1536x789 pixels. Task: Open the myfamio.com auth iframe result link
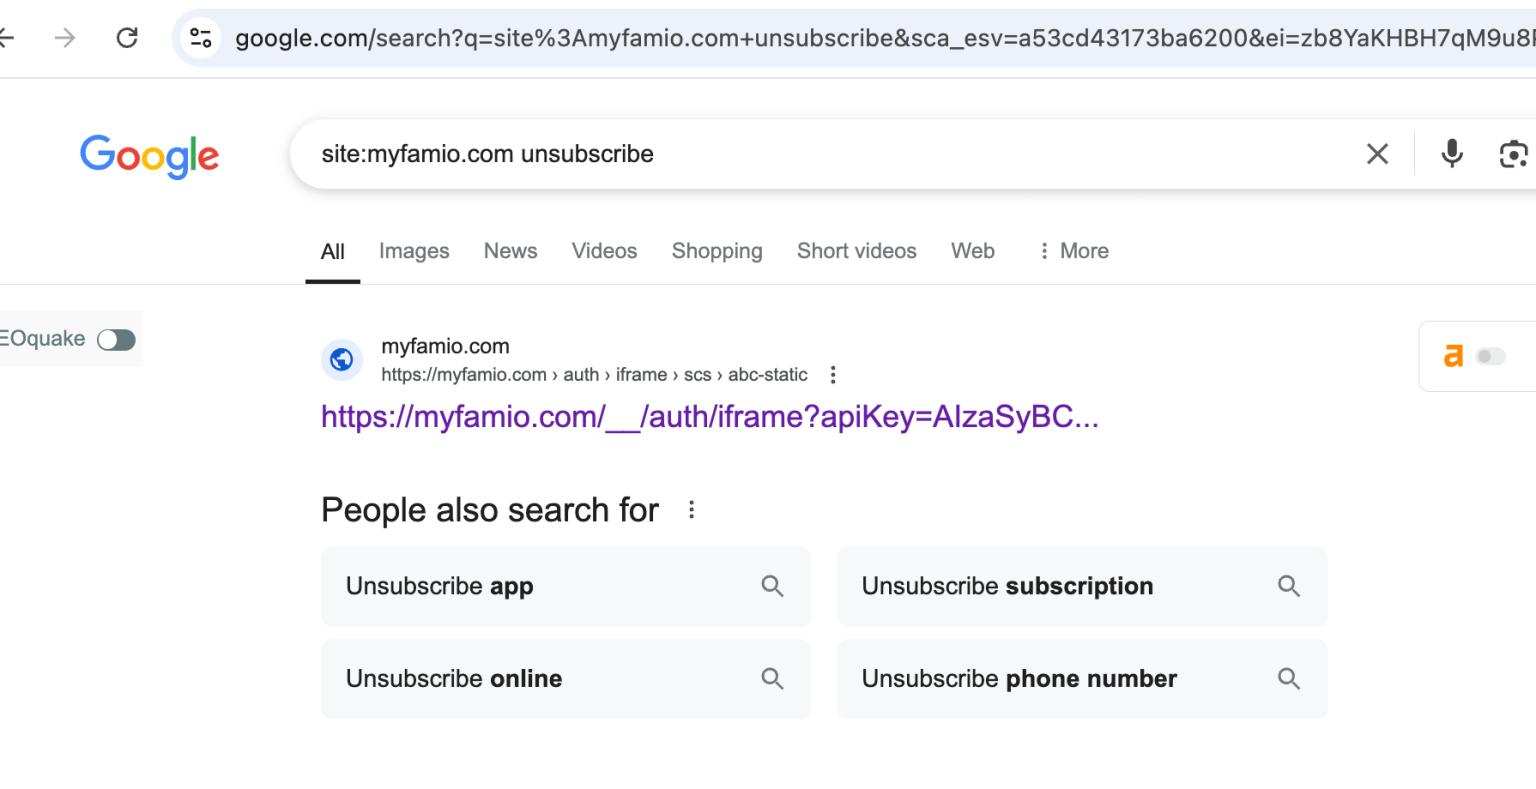pos(709,417)
